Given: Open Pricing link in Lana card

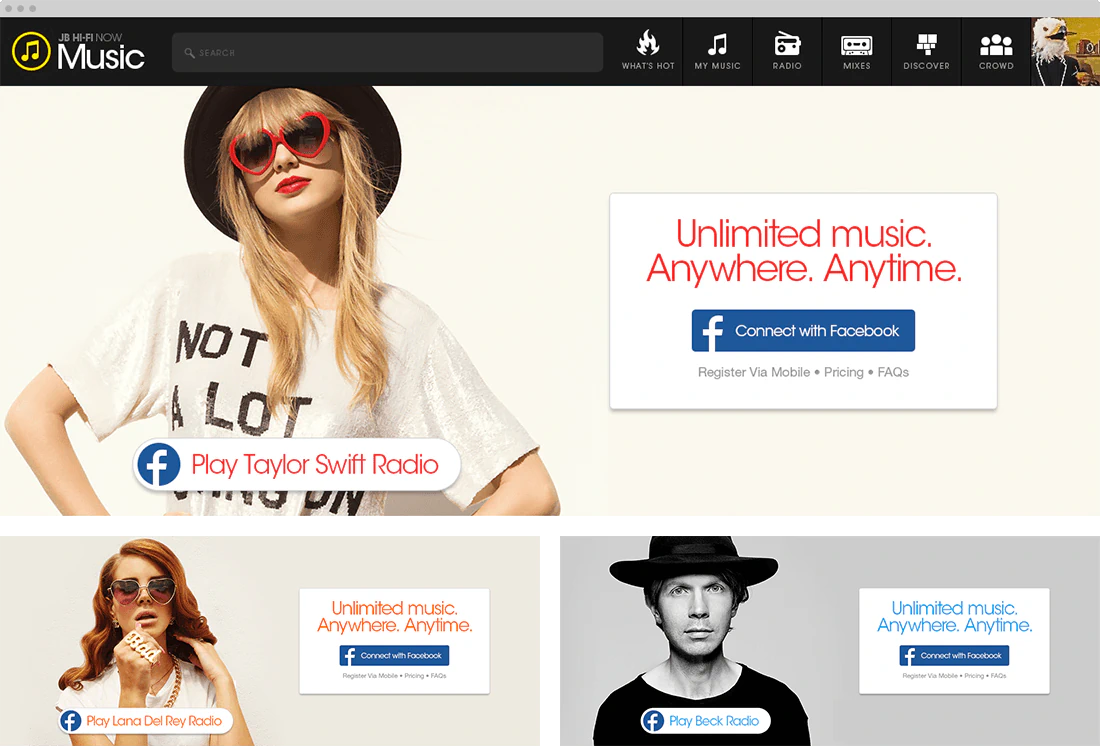Looking at the screenshot, I should tap(414, 676).
